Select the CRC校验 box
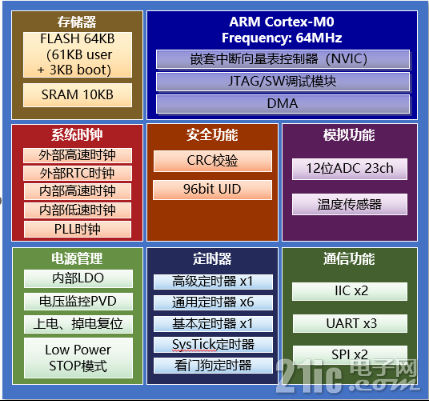Screen dimensions: 429x401 pyautogui.click(x=212, y=161)
